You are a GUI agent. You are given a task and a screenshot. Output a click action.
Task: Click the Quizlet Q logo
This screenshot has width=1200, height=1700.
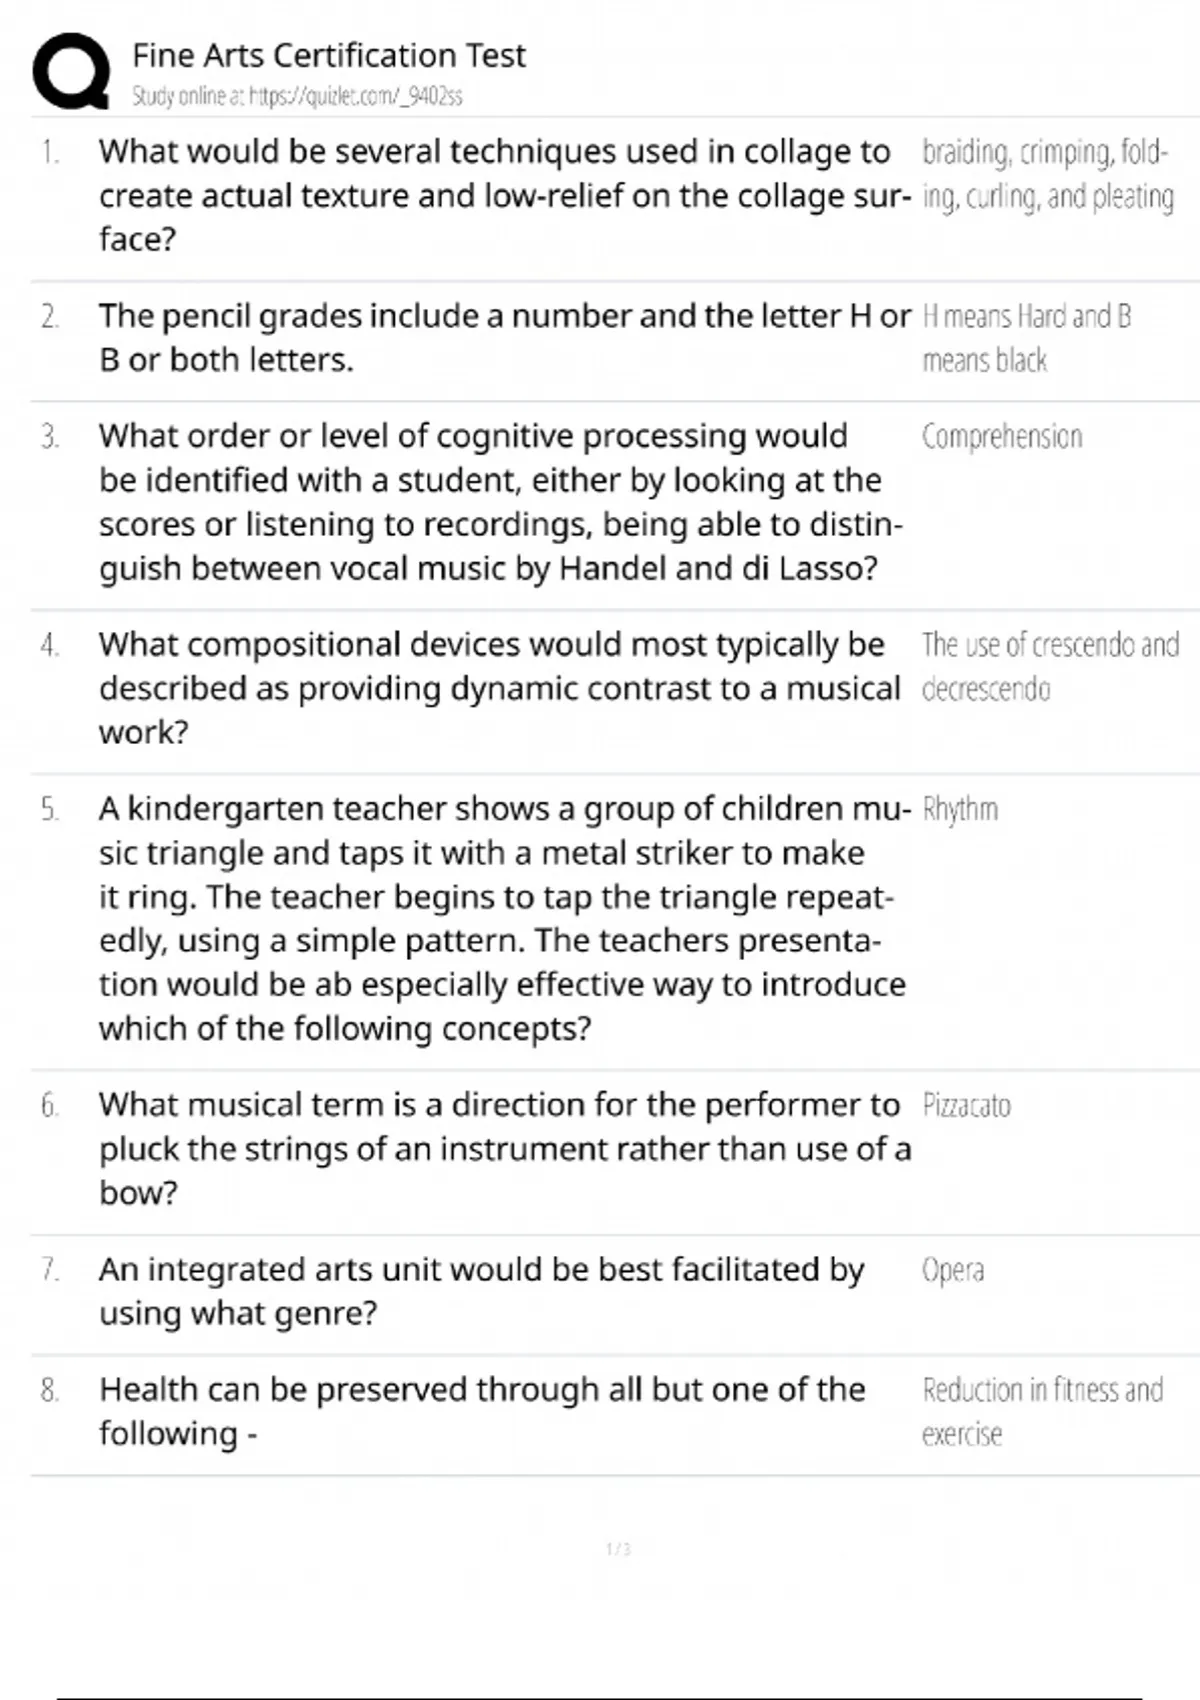[x=71, y=70]
